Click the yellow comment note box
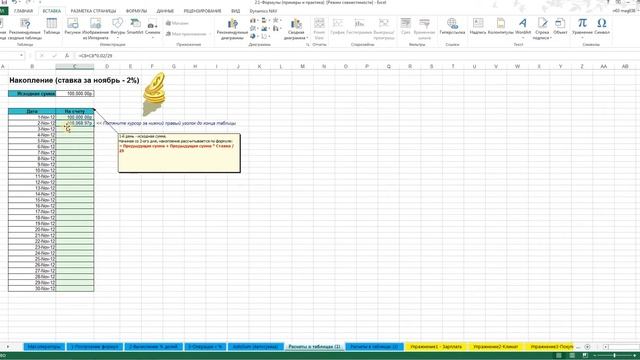Screen dimensions: 640x360 [x=179, y=153]
